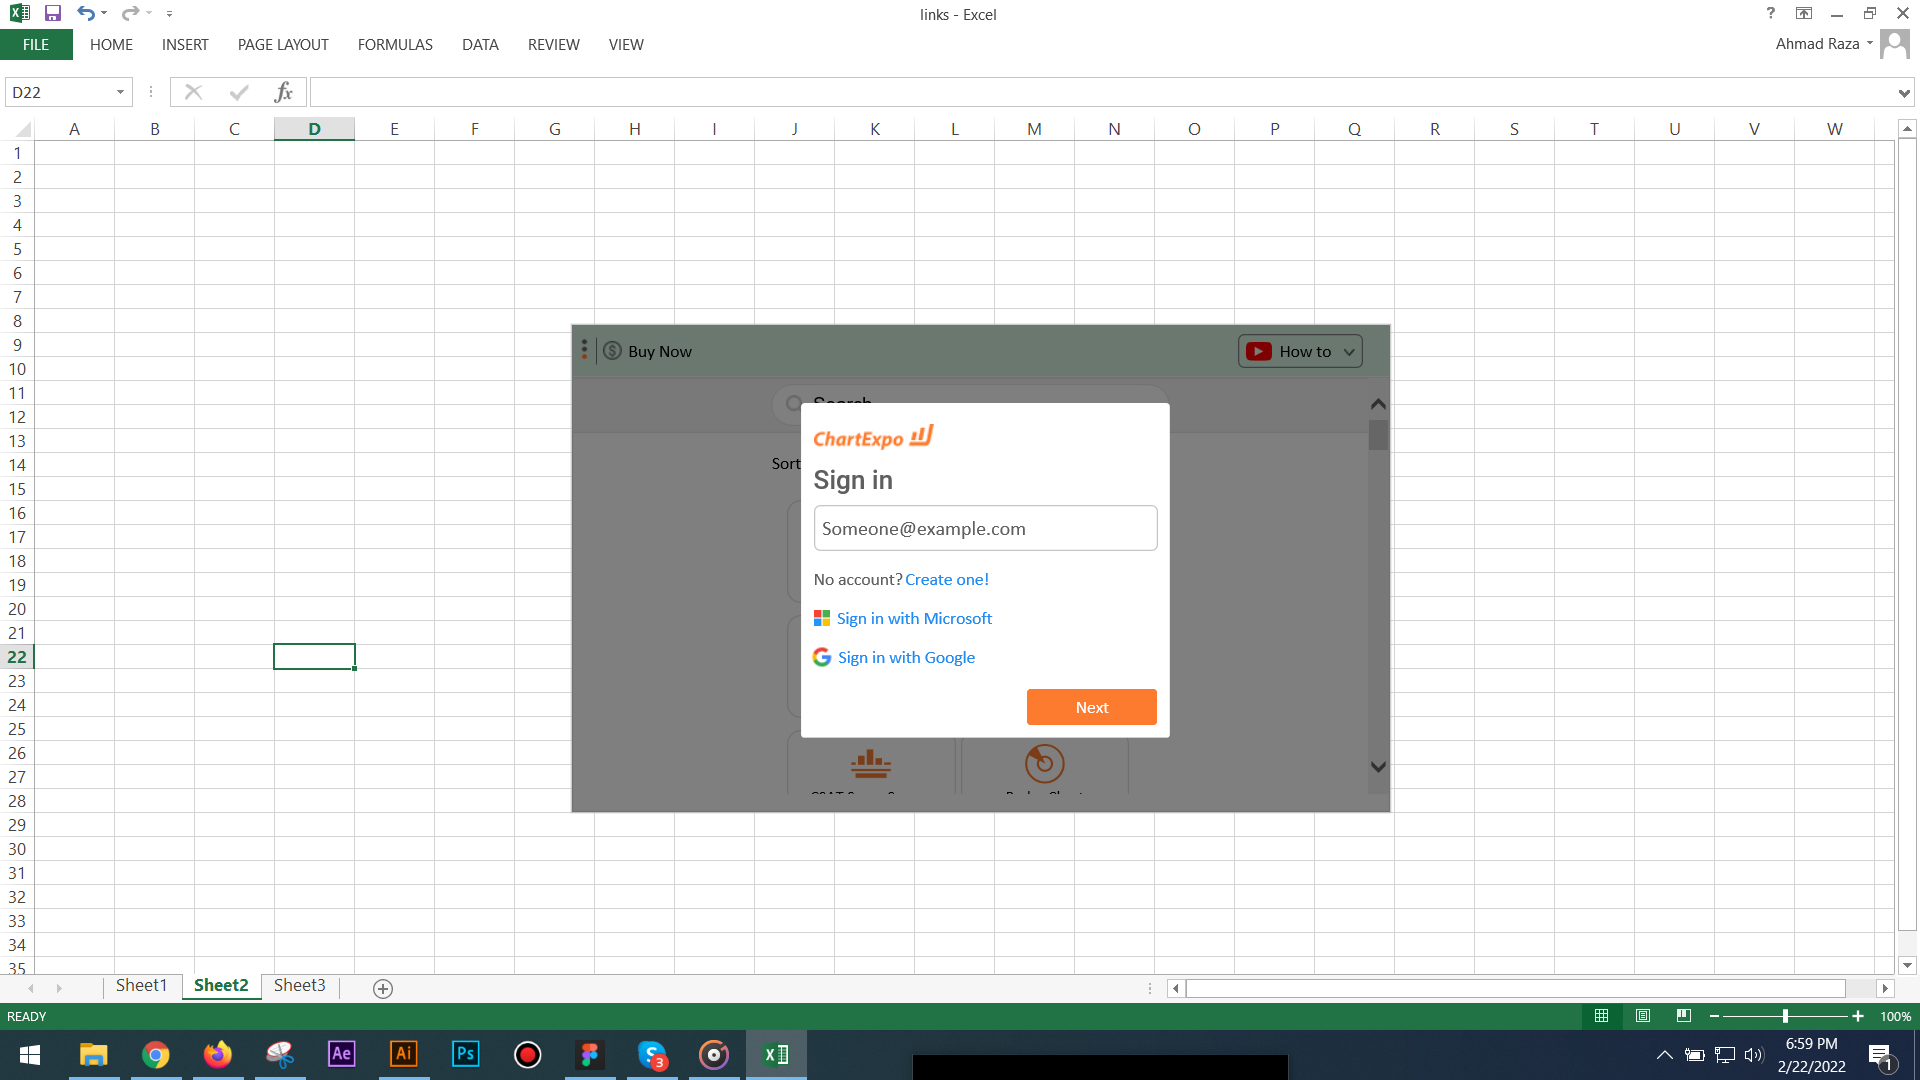Image resolution: width=1920 pixels, height=1080 pixels.
Task: Click zoom in plus button
Action: coord(1858,1016)
